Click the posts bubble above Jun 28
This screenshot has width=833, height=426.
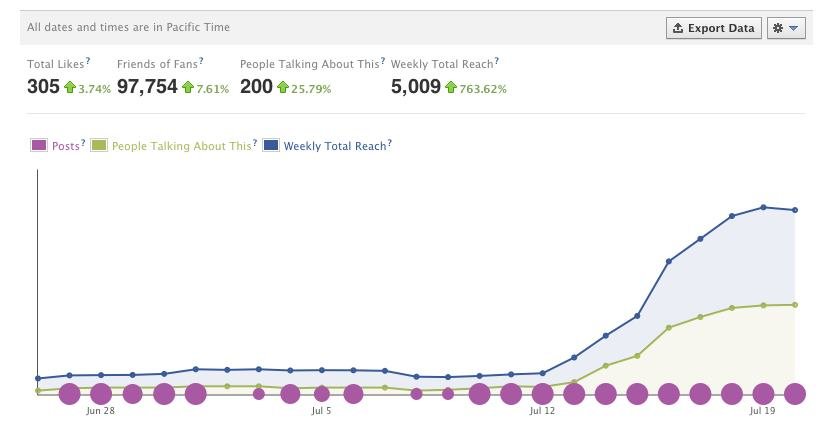[x=101, y=394]
